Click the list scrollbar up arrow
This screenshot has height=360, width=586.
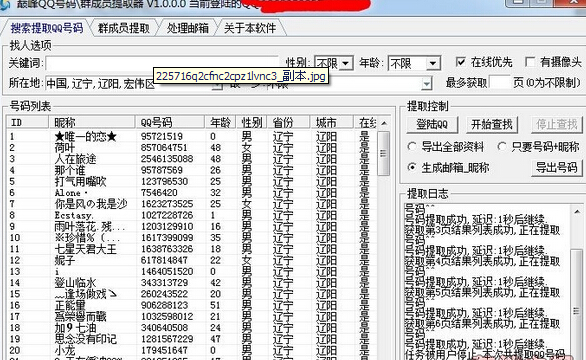tap(384, 123)
